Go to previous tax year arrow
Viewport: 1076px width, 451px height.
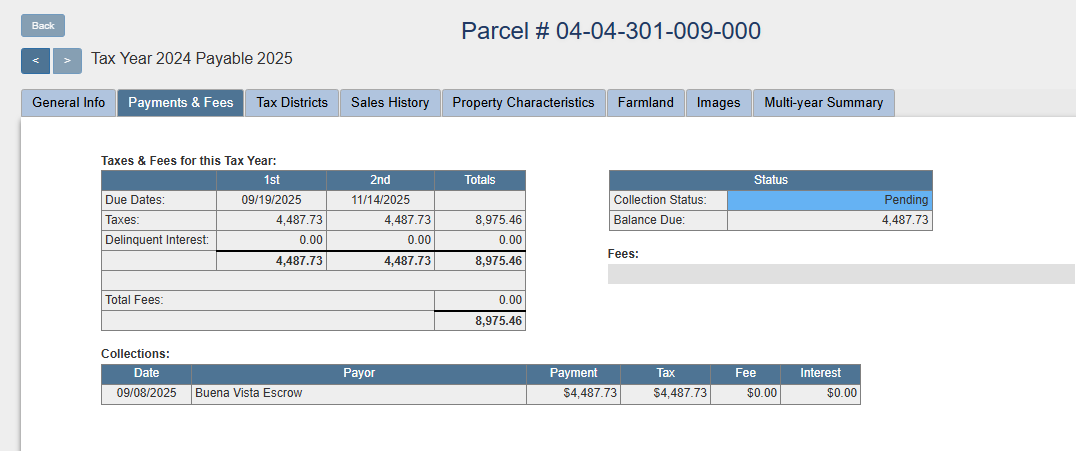(x=35, y=60)
